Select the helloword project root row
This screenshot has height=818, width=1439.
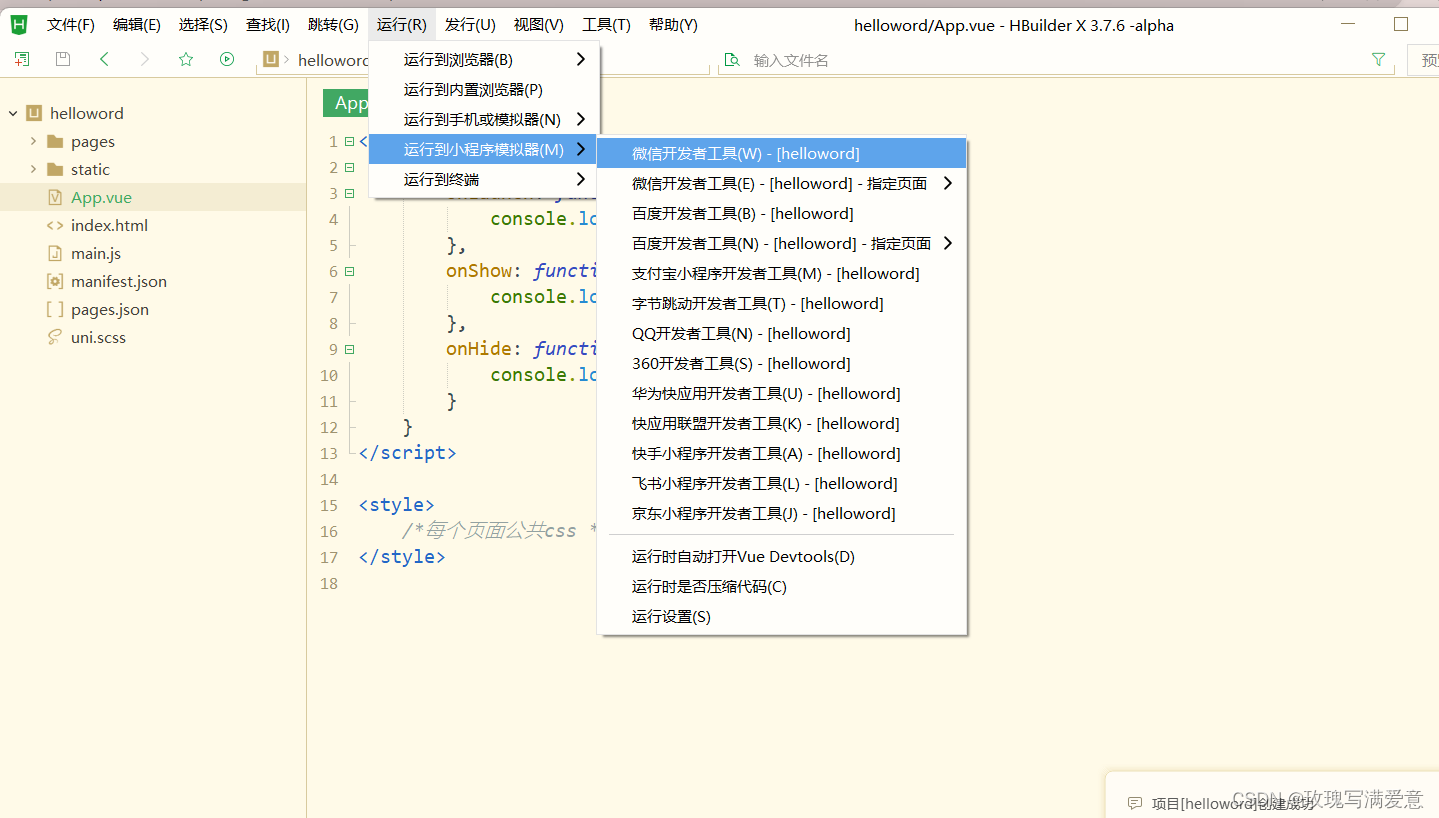pos(153,114)
